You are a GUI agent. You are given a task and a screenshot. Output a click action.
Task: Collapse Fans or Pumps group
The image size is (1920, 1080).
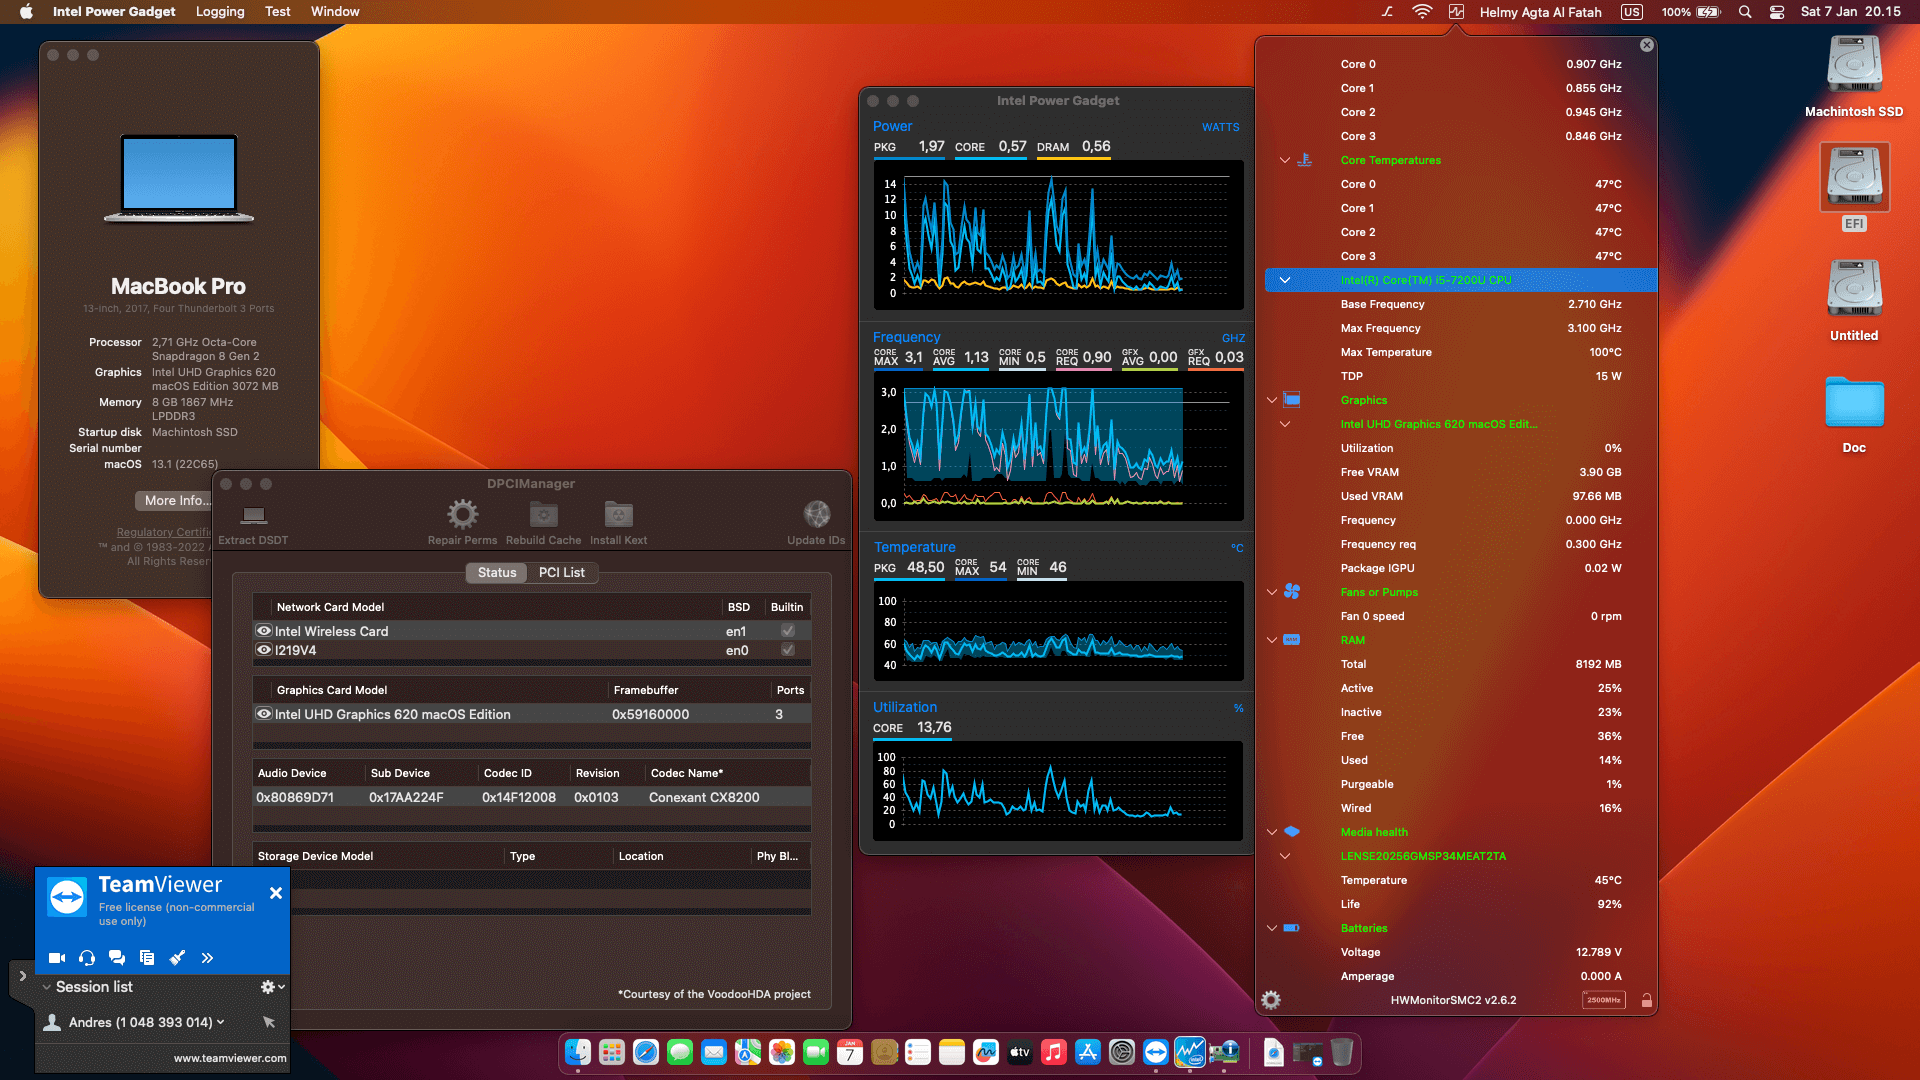pyautogui.click(x=1272, y=592)
